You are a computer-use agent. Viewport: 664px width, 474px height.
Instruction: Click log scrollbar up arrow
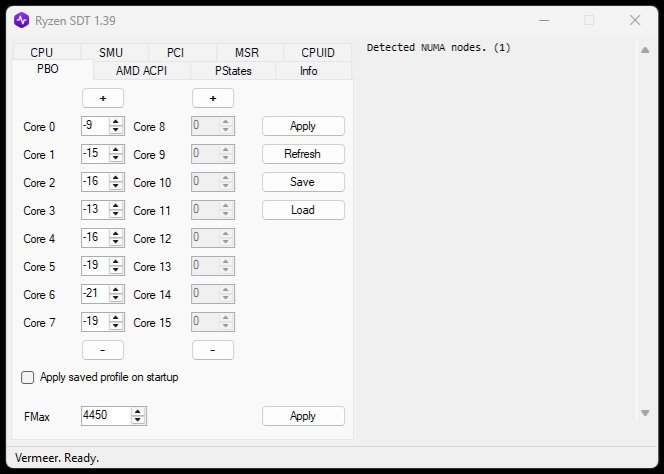click(x=645, y=50)
